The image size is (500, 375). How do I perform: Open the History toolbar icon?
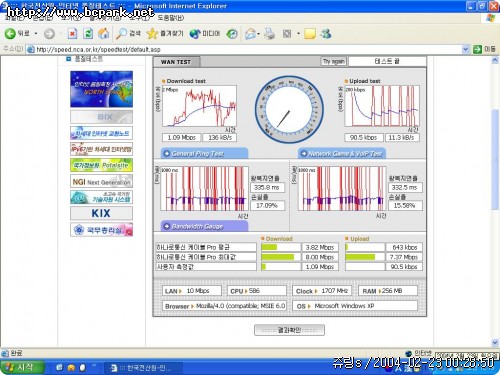[x=232, y=33]
